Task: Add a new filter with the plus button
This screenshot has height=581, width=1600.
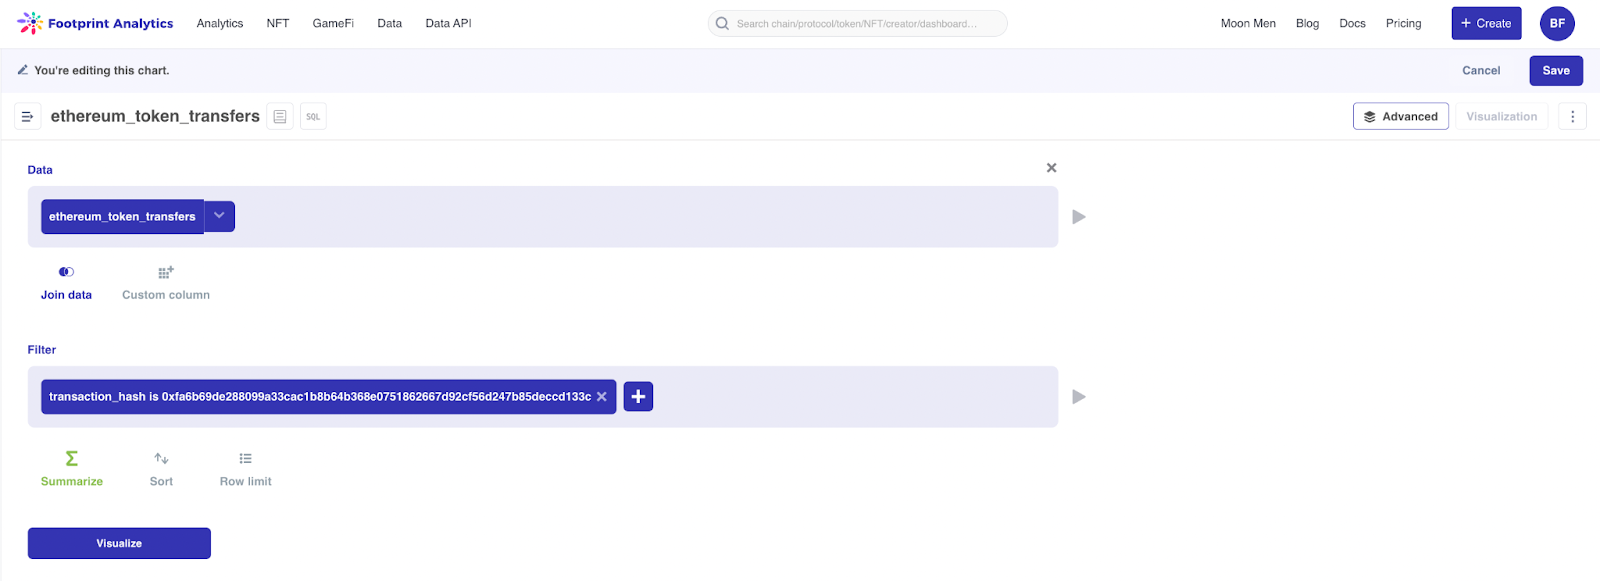Action: pyautogui.click(x=638, y=396)
